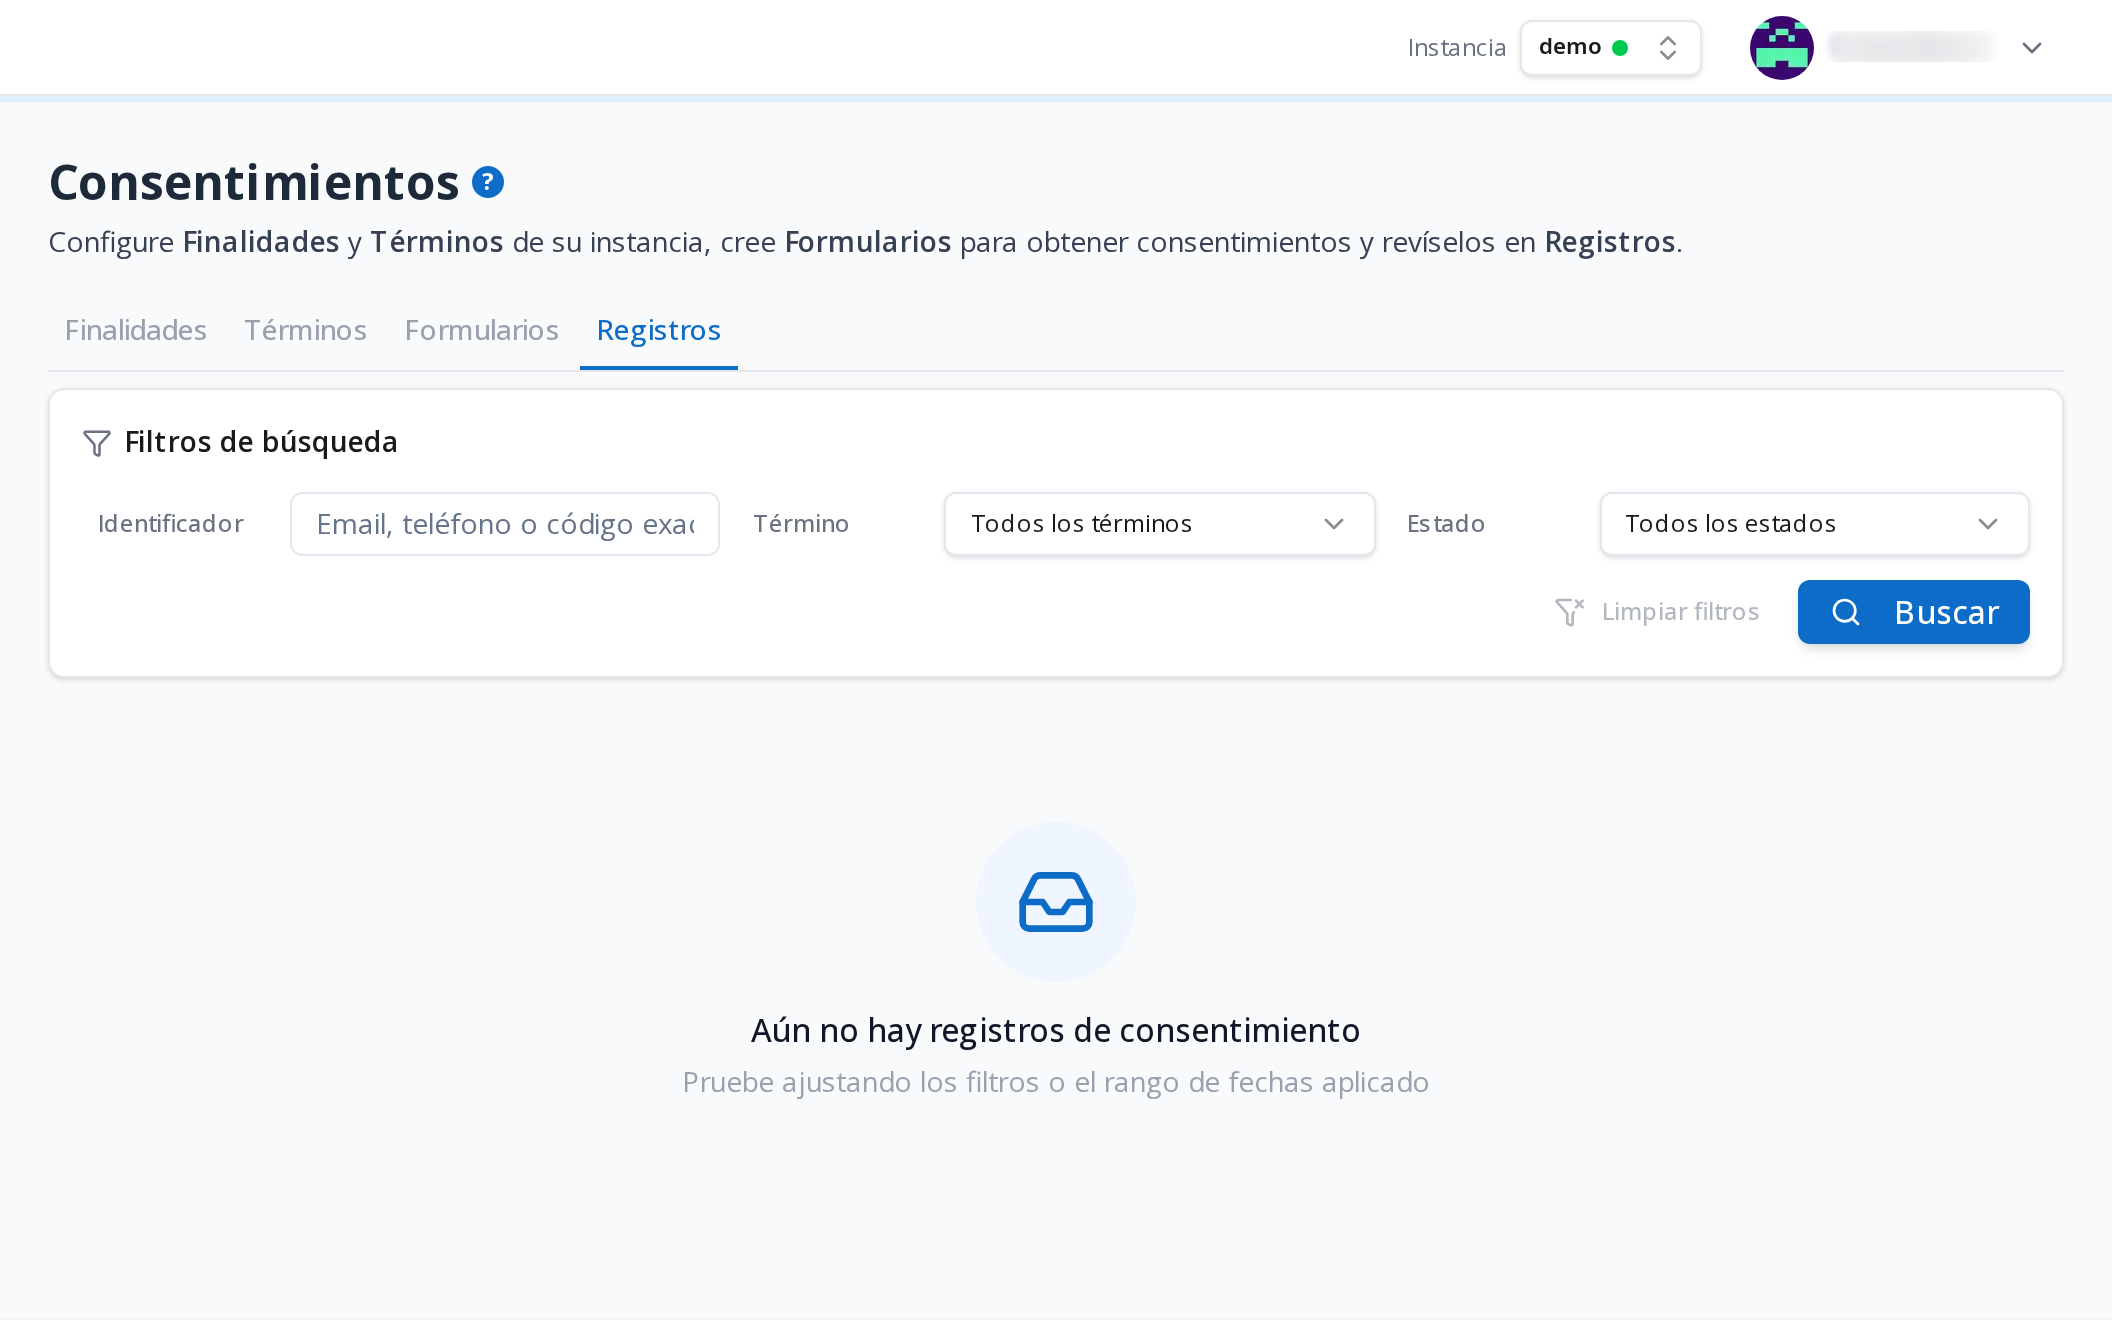Select the Registros tab
2112x1320 pixels.
(659, 330)
